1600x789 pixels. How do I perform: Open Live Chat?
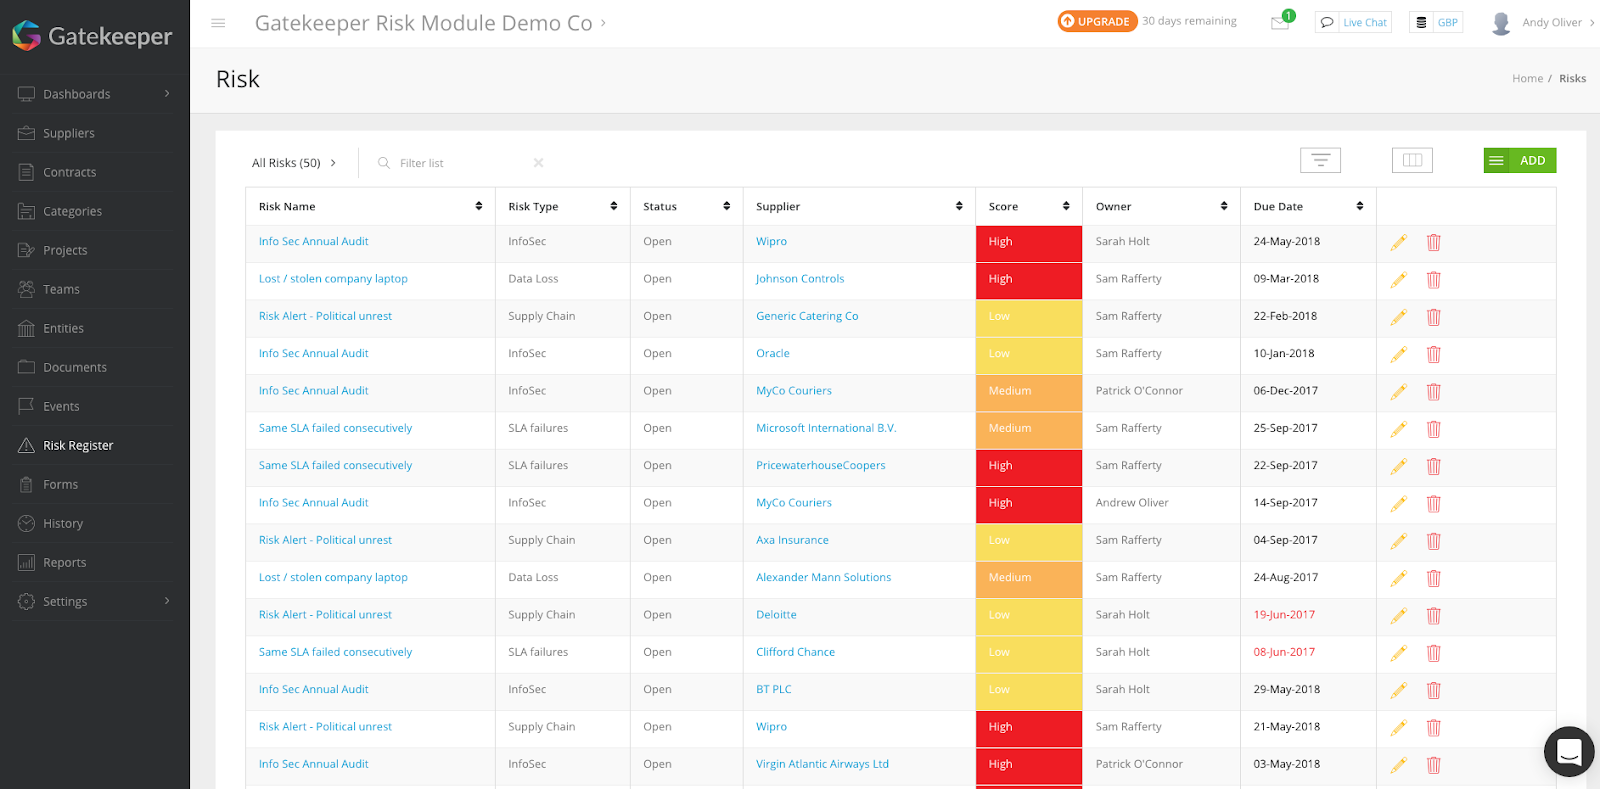(x=1353, y=22)
